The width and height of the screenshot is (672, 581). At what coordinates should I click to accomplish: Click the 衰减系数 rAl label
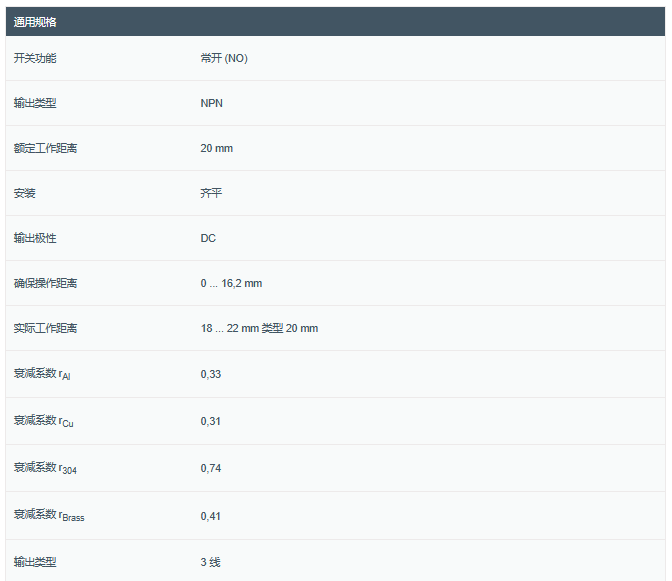[42, 374]
